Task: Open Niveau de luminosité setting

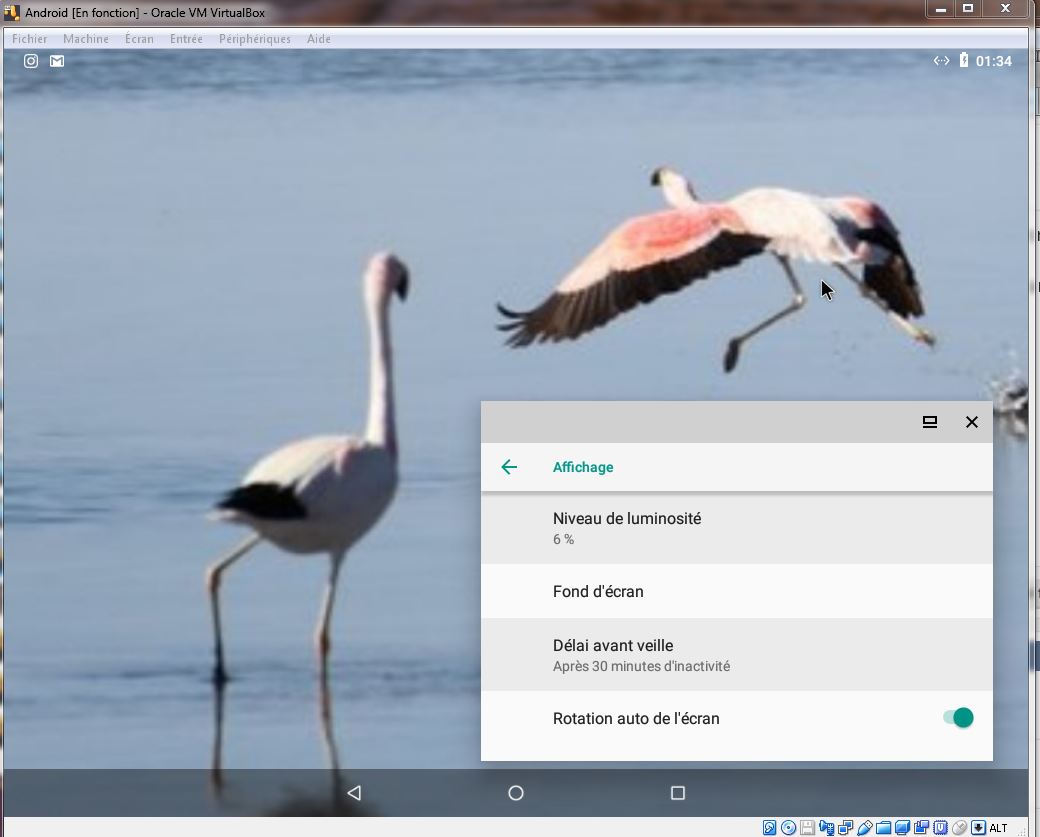Action: pyautogui.click(x=736, y=528)
